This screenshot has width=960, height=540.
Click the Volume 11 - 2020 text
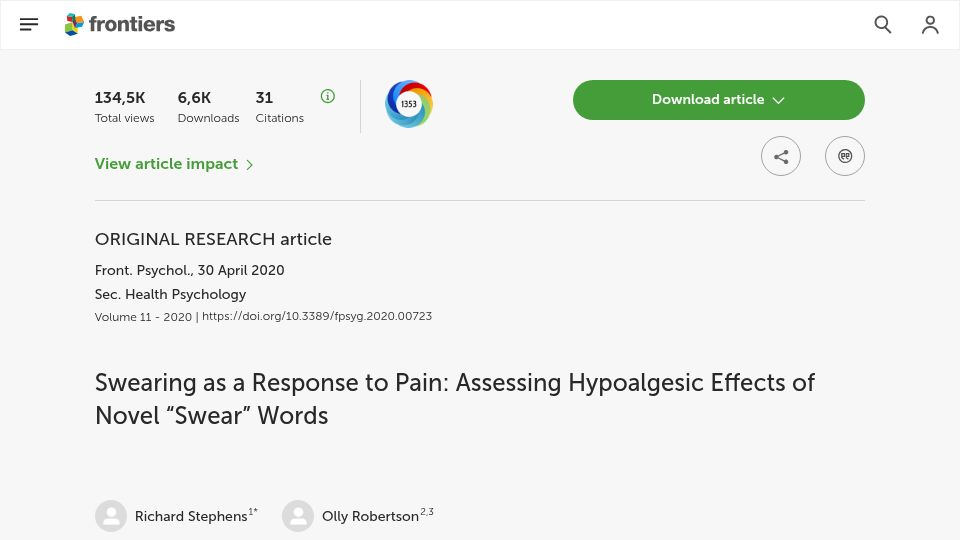point(143,317)
